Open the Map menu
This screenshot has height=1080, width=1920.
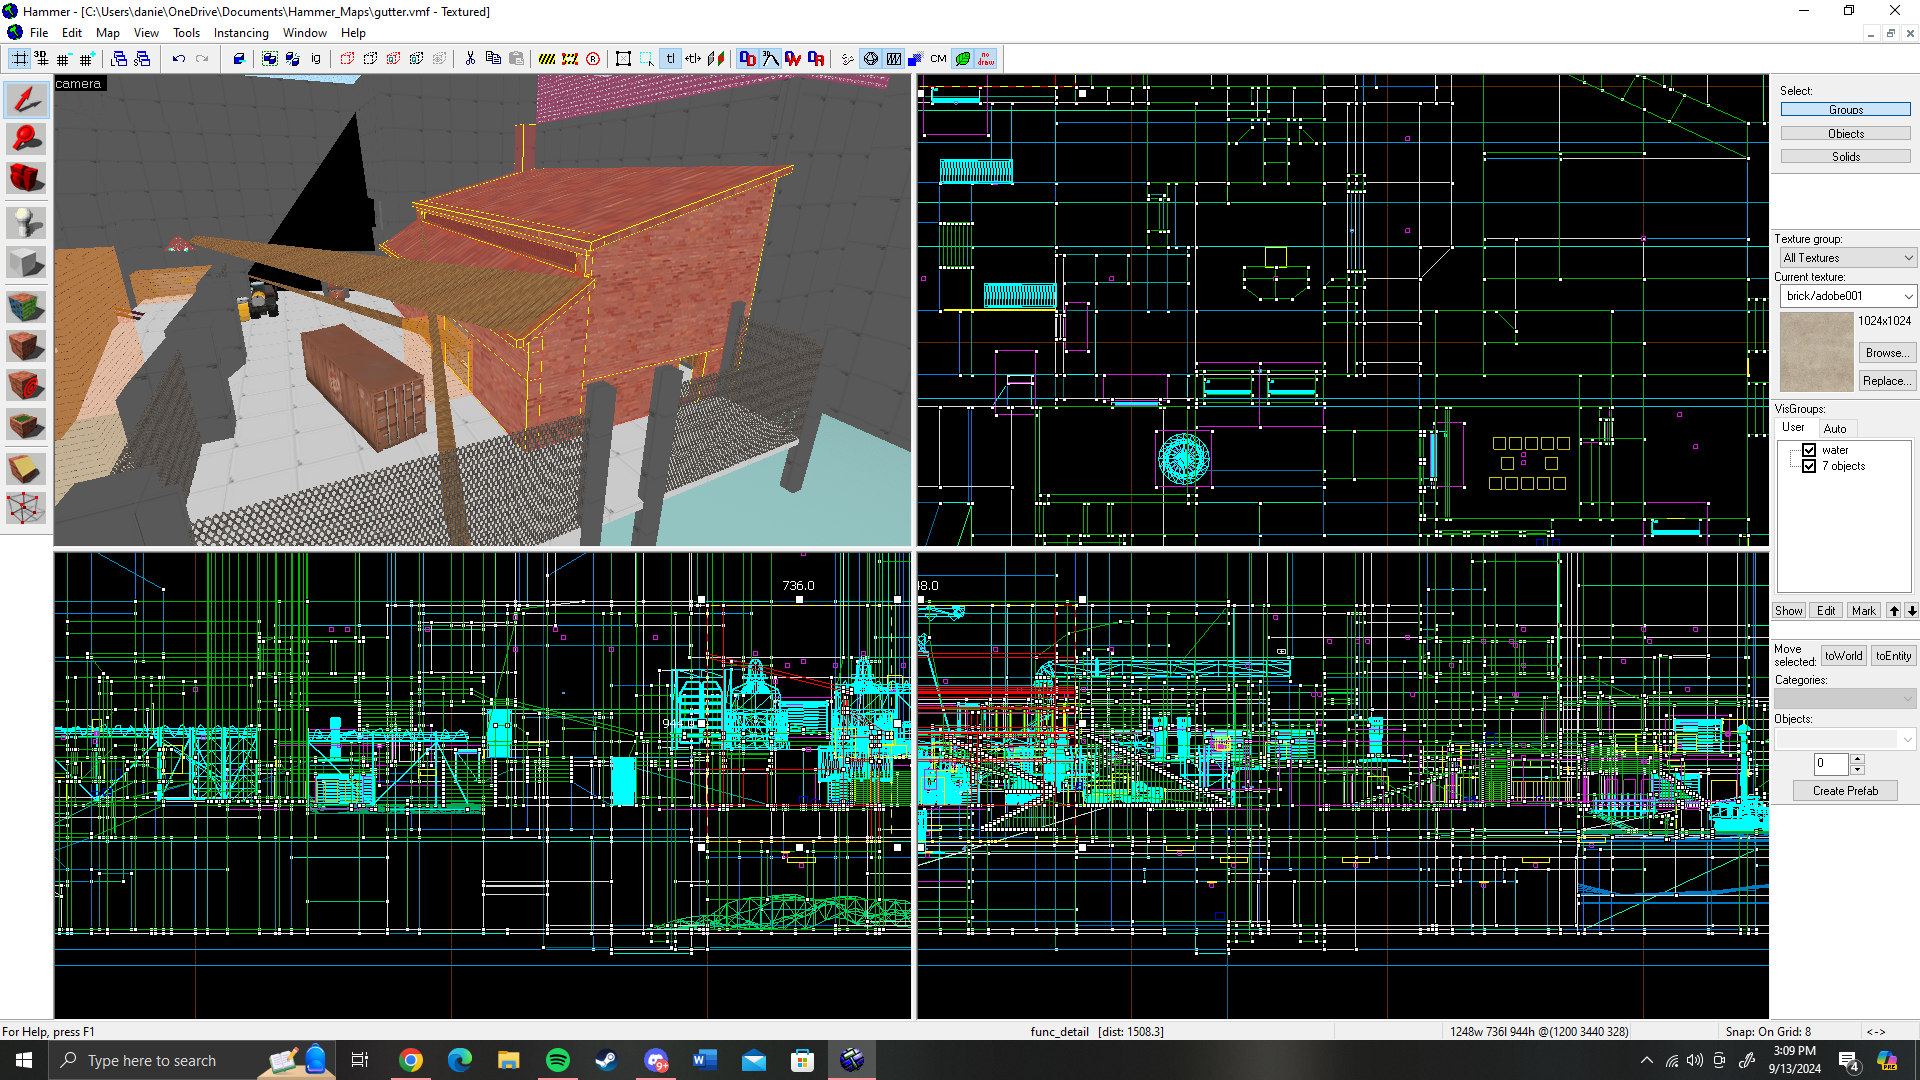coord(107,33)
